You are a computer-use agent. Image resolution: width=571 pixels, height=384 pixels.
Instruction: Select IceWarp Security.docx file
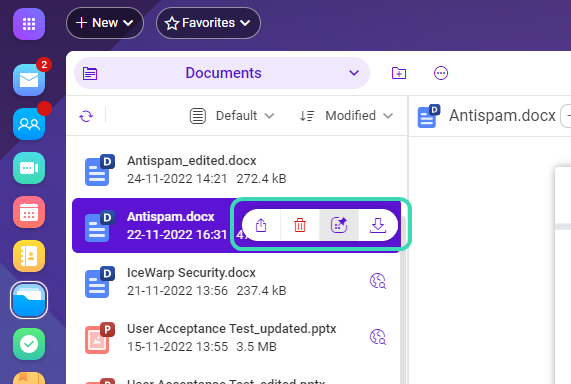coord(237,282)
